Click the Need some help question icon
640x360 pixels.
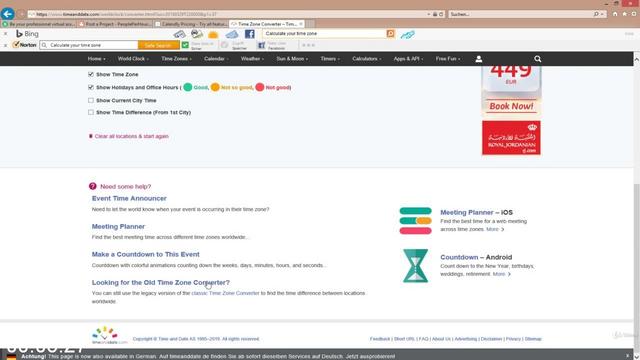pos(93,186)
